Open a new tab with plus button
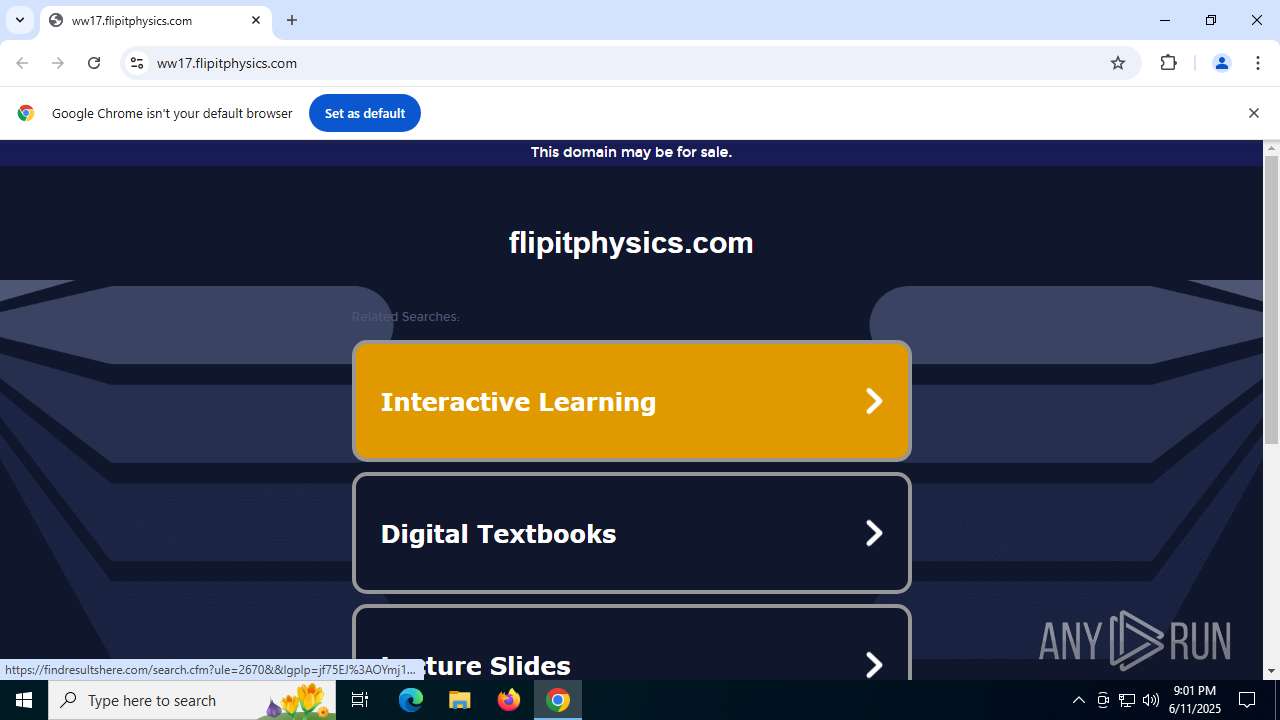This screenshot has height=720, width=1280. [x=292, y=20]
